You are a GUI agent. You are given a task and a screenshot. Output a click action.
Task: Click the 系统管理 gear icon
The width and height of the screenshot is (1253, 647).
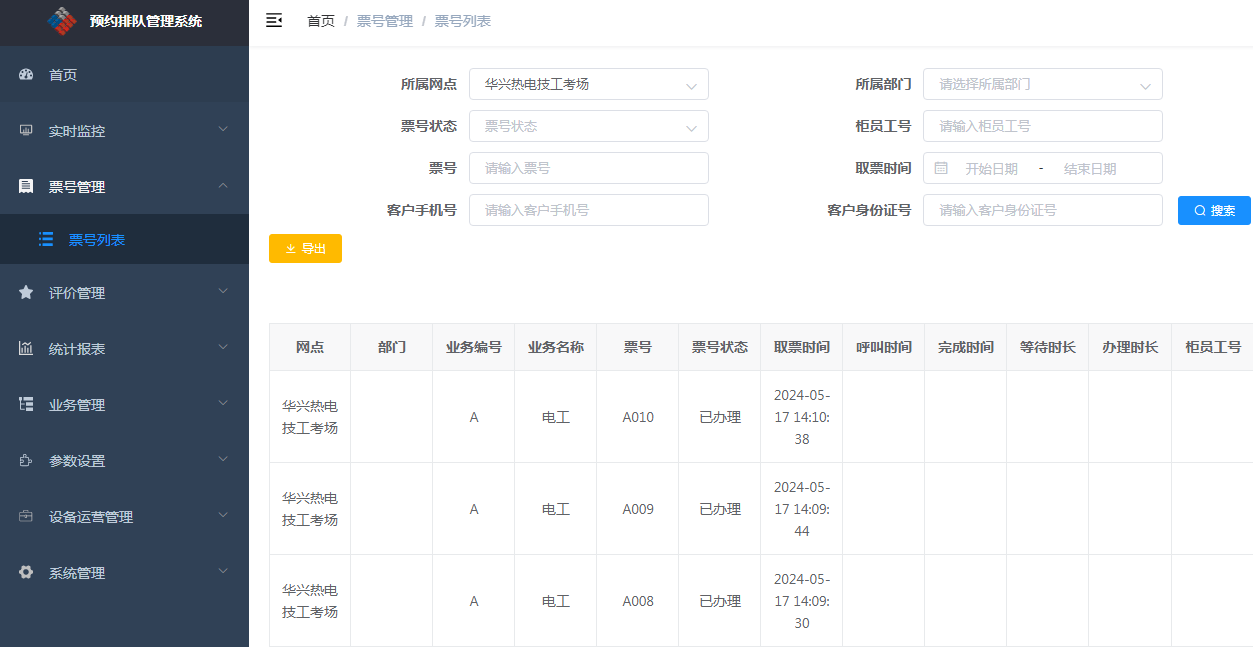tap(26, 573)
